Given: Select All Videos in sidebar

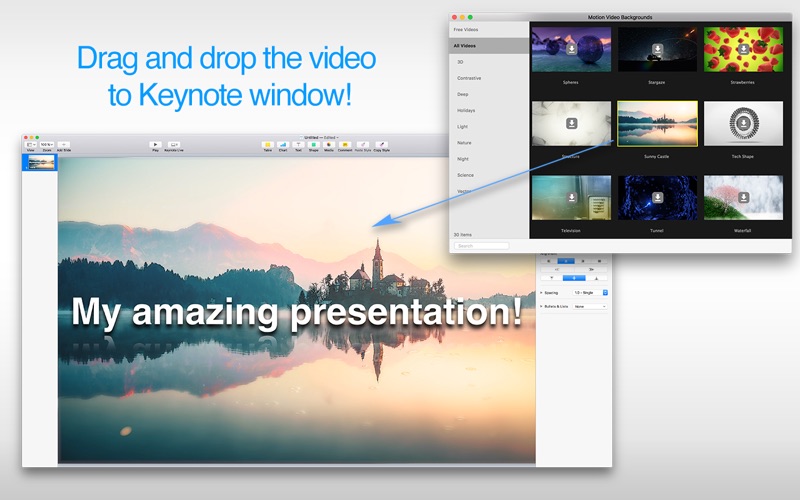Looking at the screenshot, I should (x=489, y=46).
